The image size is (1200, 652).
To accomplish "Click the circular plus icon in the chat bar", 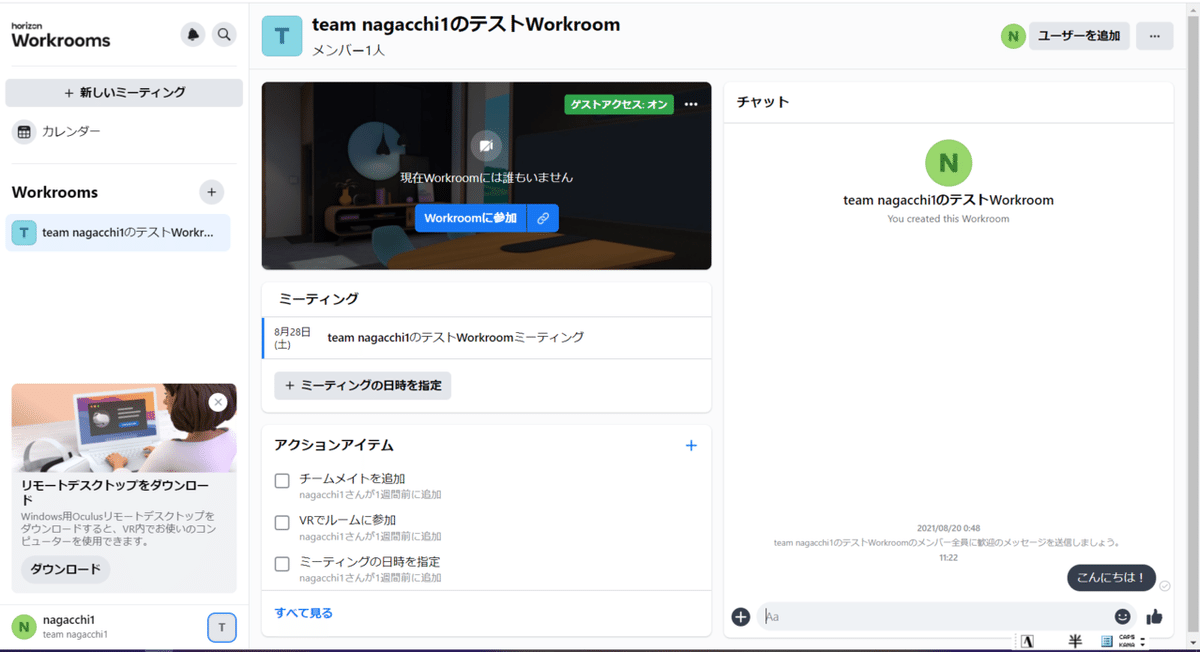I will pos(740,617).
